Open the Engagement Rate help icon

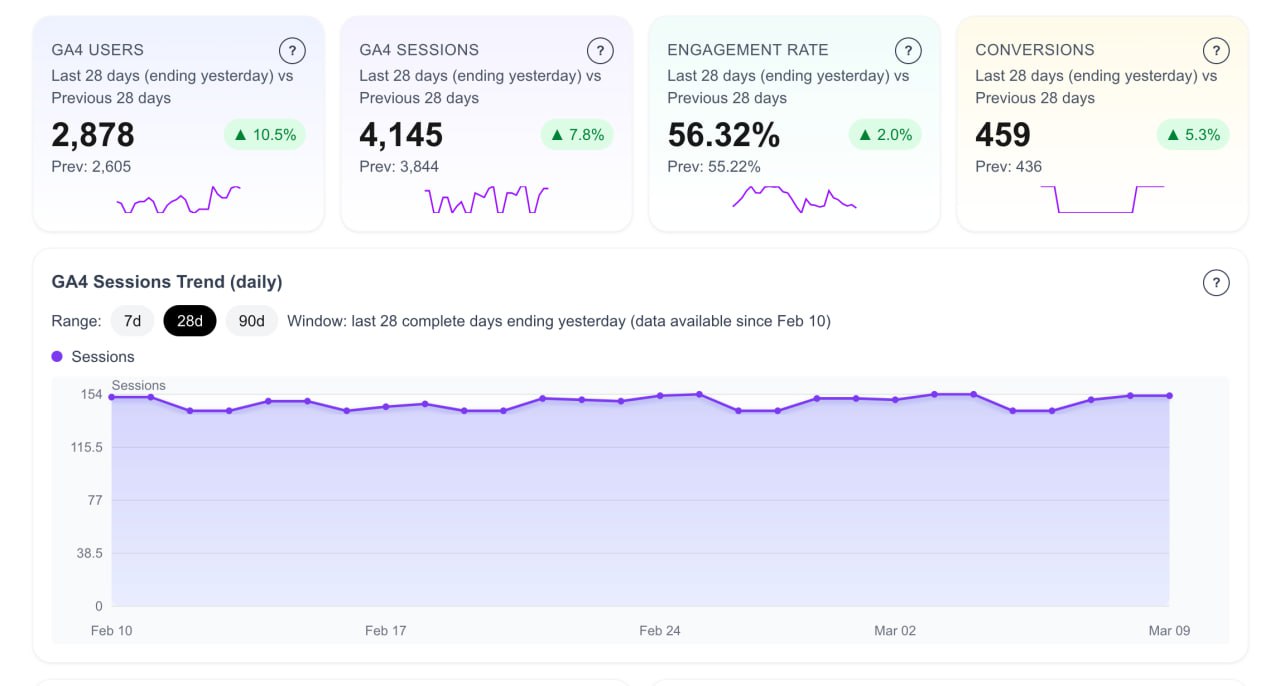907,50
